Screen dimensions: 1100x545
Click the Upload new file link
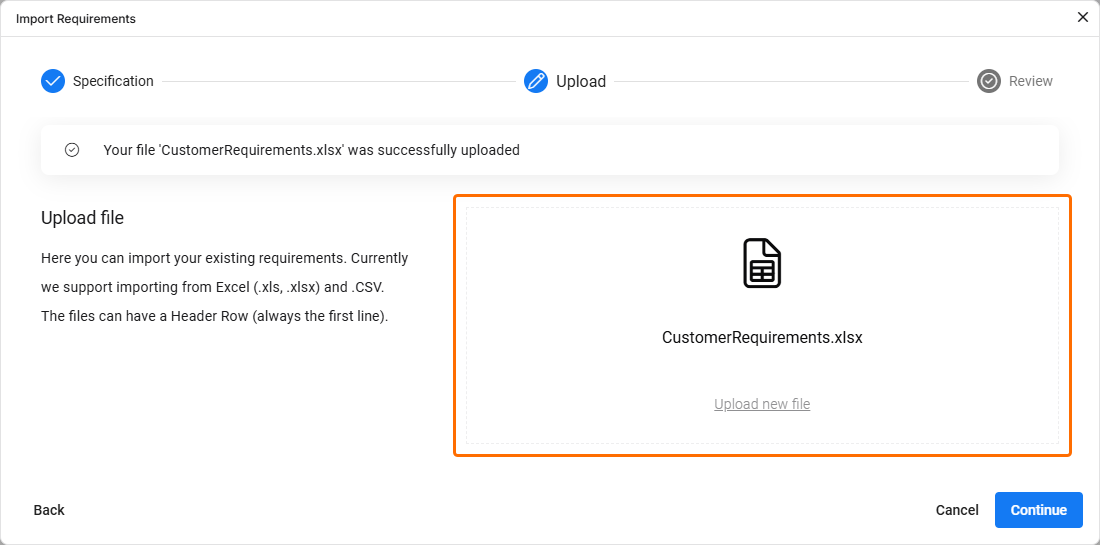coord(762,404)
